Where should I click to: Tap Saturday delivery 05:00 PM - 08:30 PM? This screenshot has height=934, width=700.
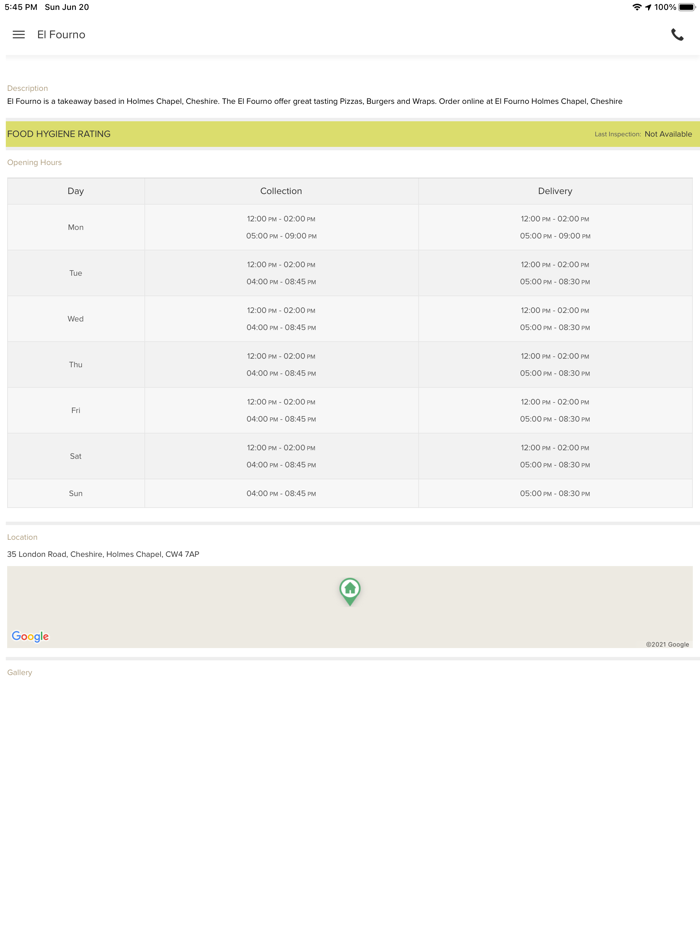click(x=555, y=465)
